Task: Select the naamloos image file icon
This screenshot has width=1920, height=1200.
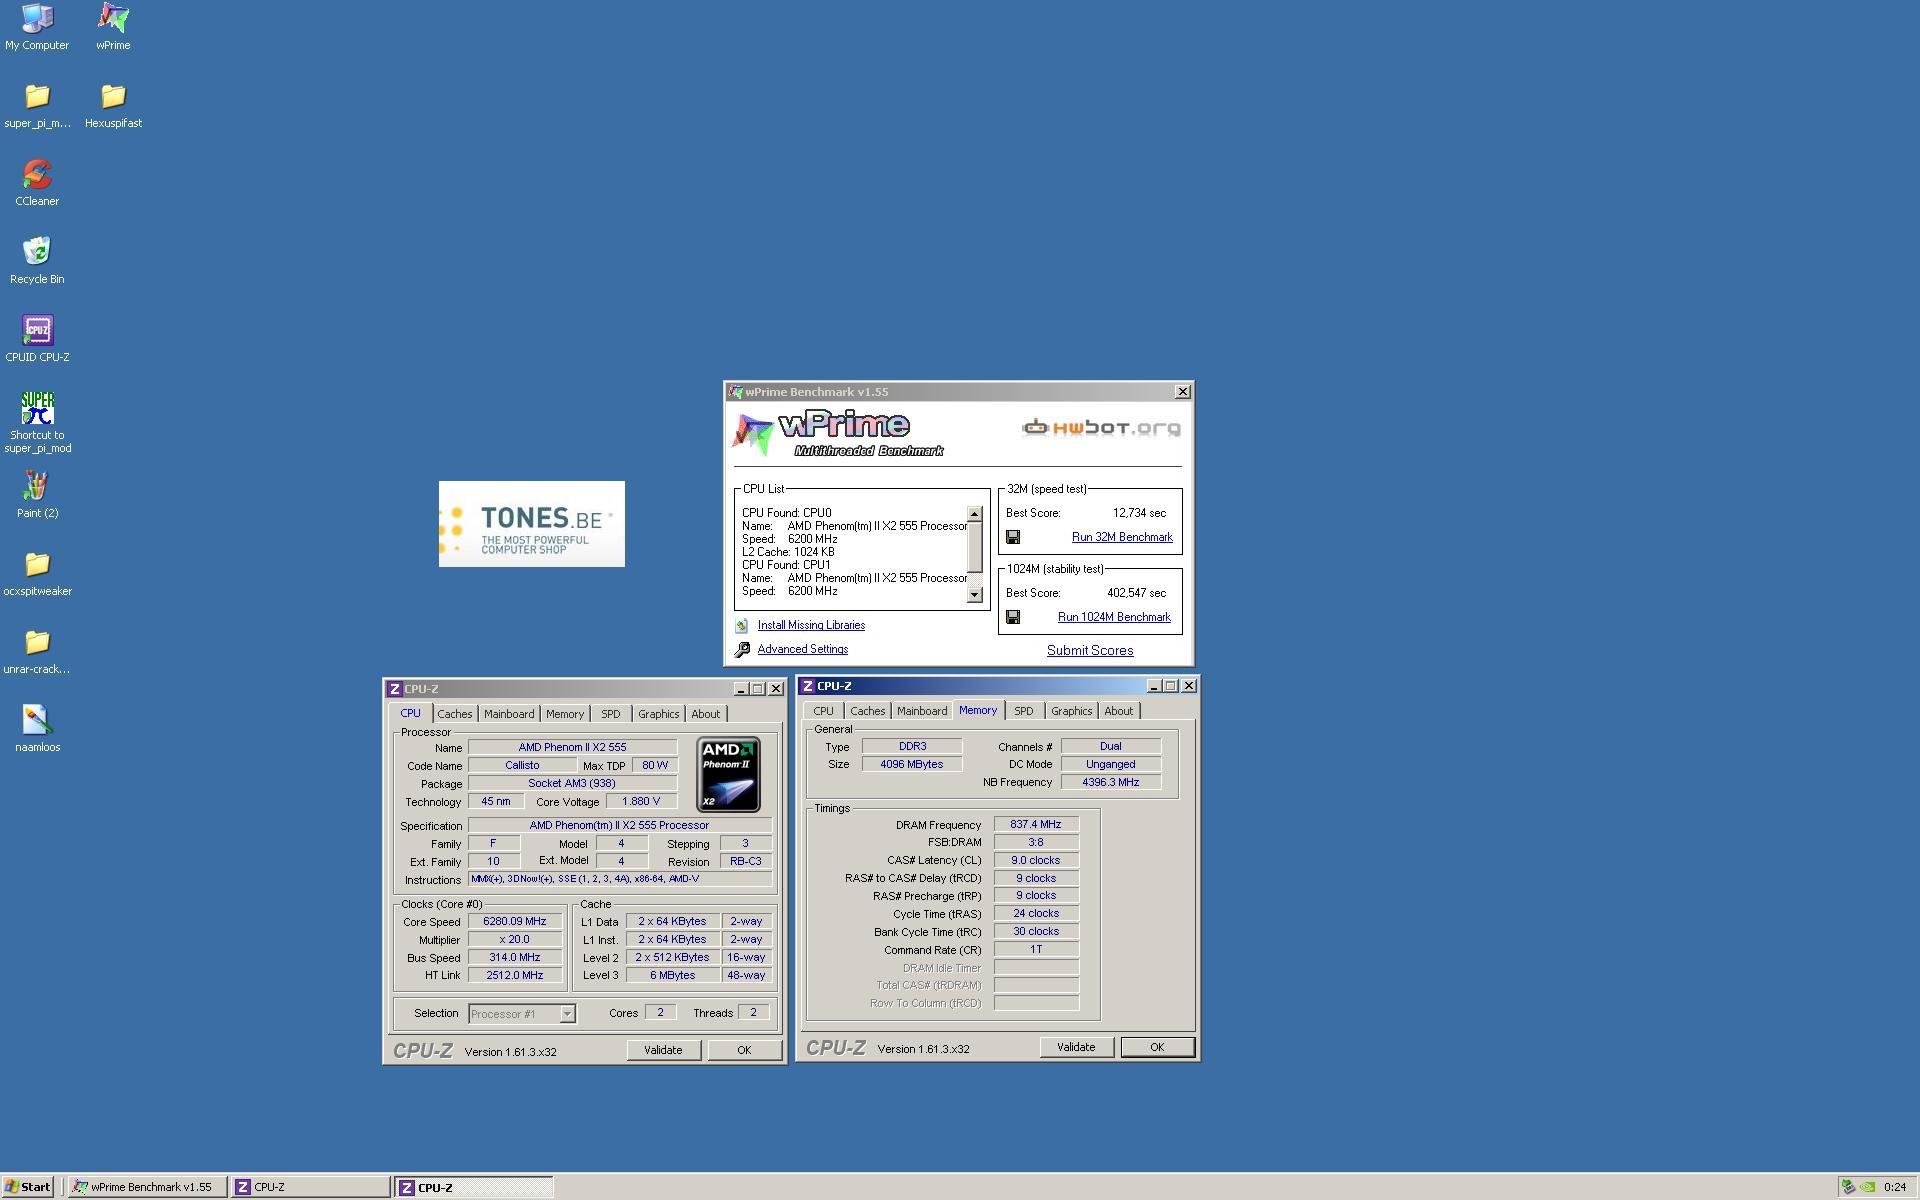Action: point(37,729)
